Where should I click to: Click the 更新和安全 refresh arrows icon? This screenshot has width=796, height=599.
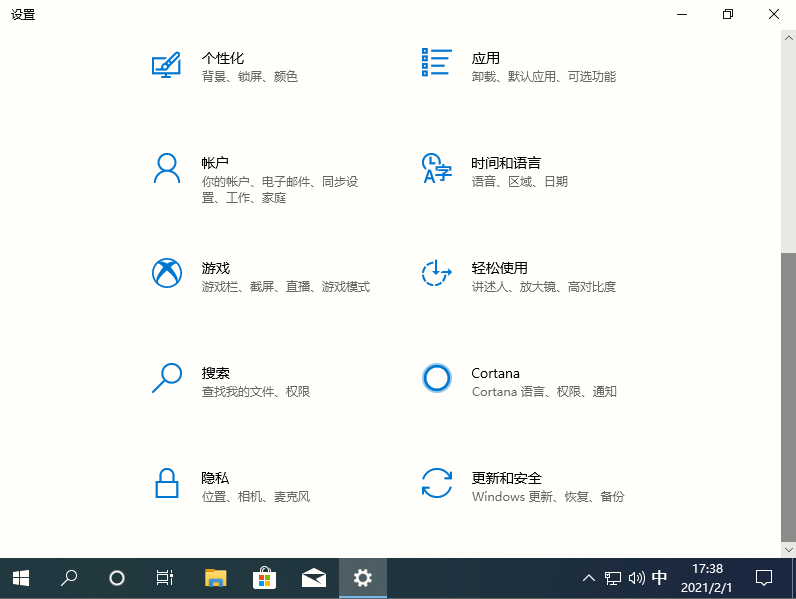pyautogui.click(x=437, y=483)
